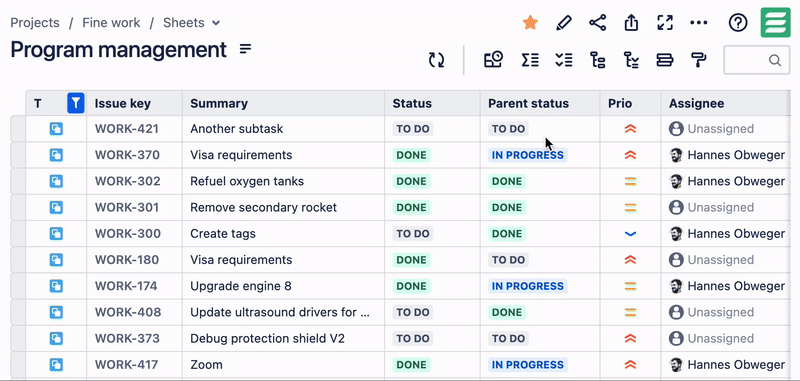Open Hannes Obweger assignee for WORK-174
The height and width of the screenshot is (381, 800).
point(727,286)
